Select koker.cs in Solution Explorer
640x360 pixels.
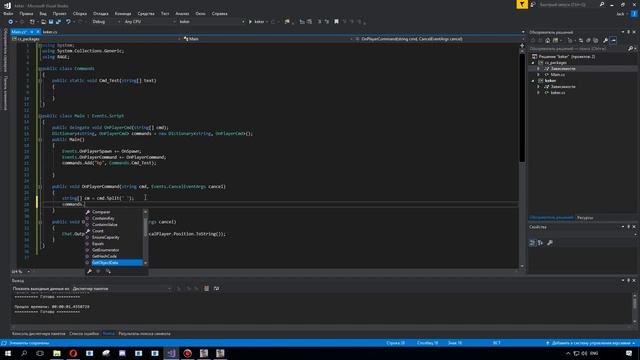pos(558,93)
